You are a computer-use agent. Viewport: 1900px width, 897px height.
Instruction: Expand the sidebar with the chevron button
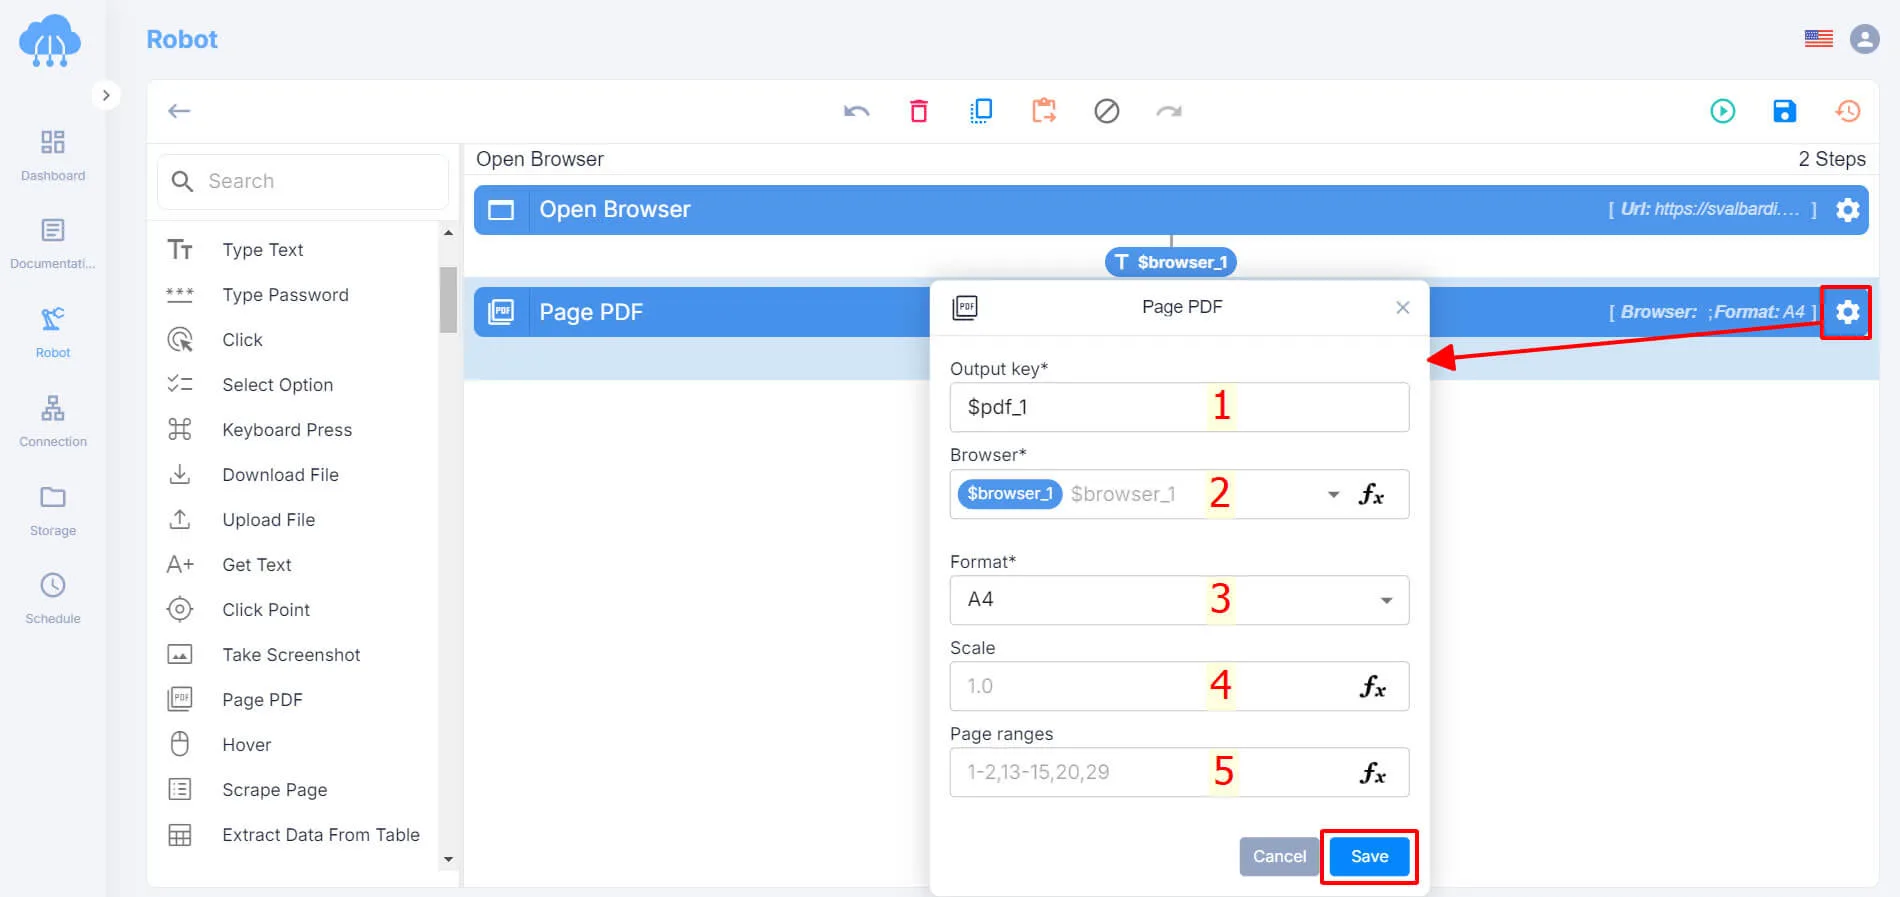tap(106, 95)
